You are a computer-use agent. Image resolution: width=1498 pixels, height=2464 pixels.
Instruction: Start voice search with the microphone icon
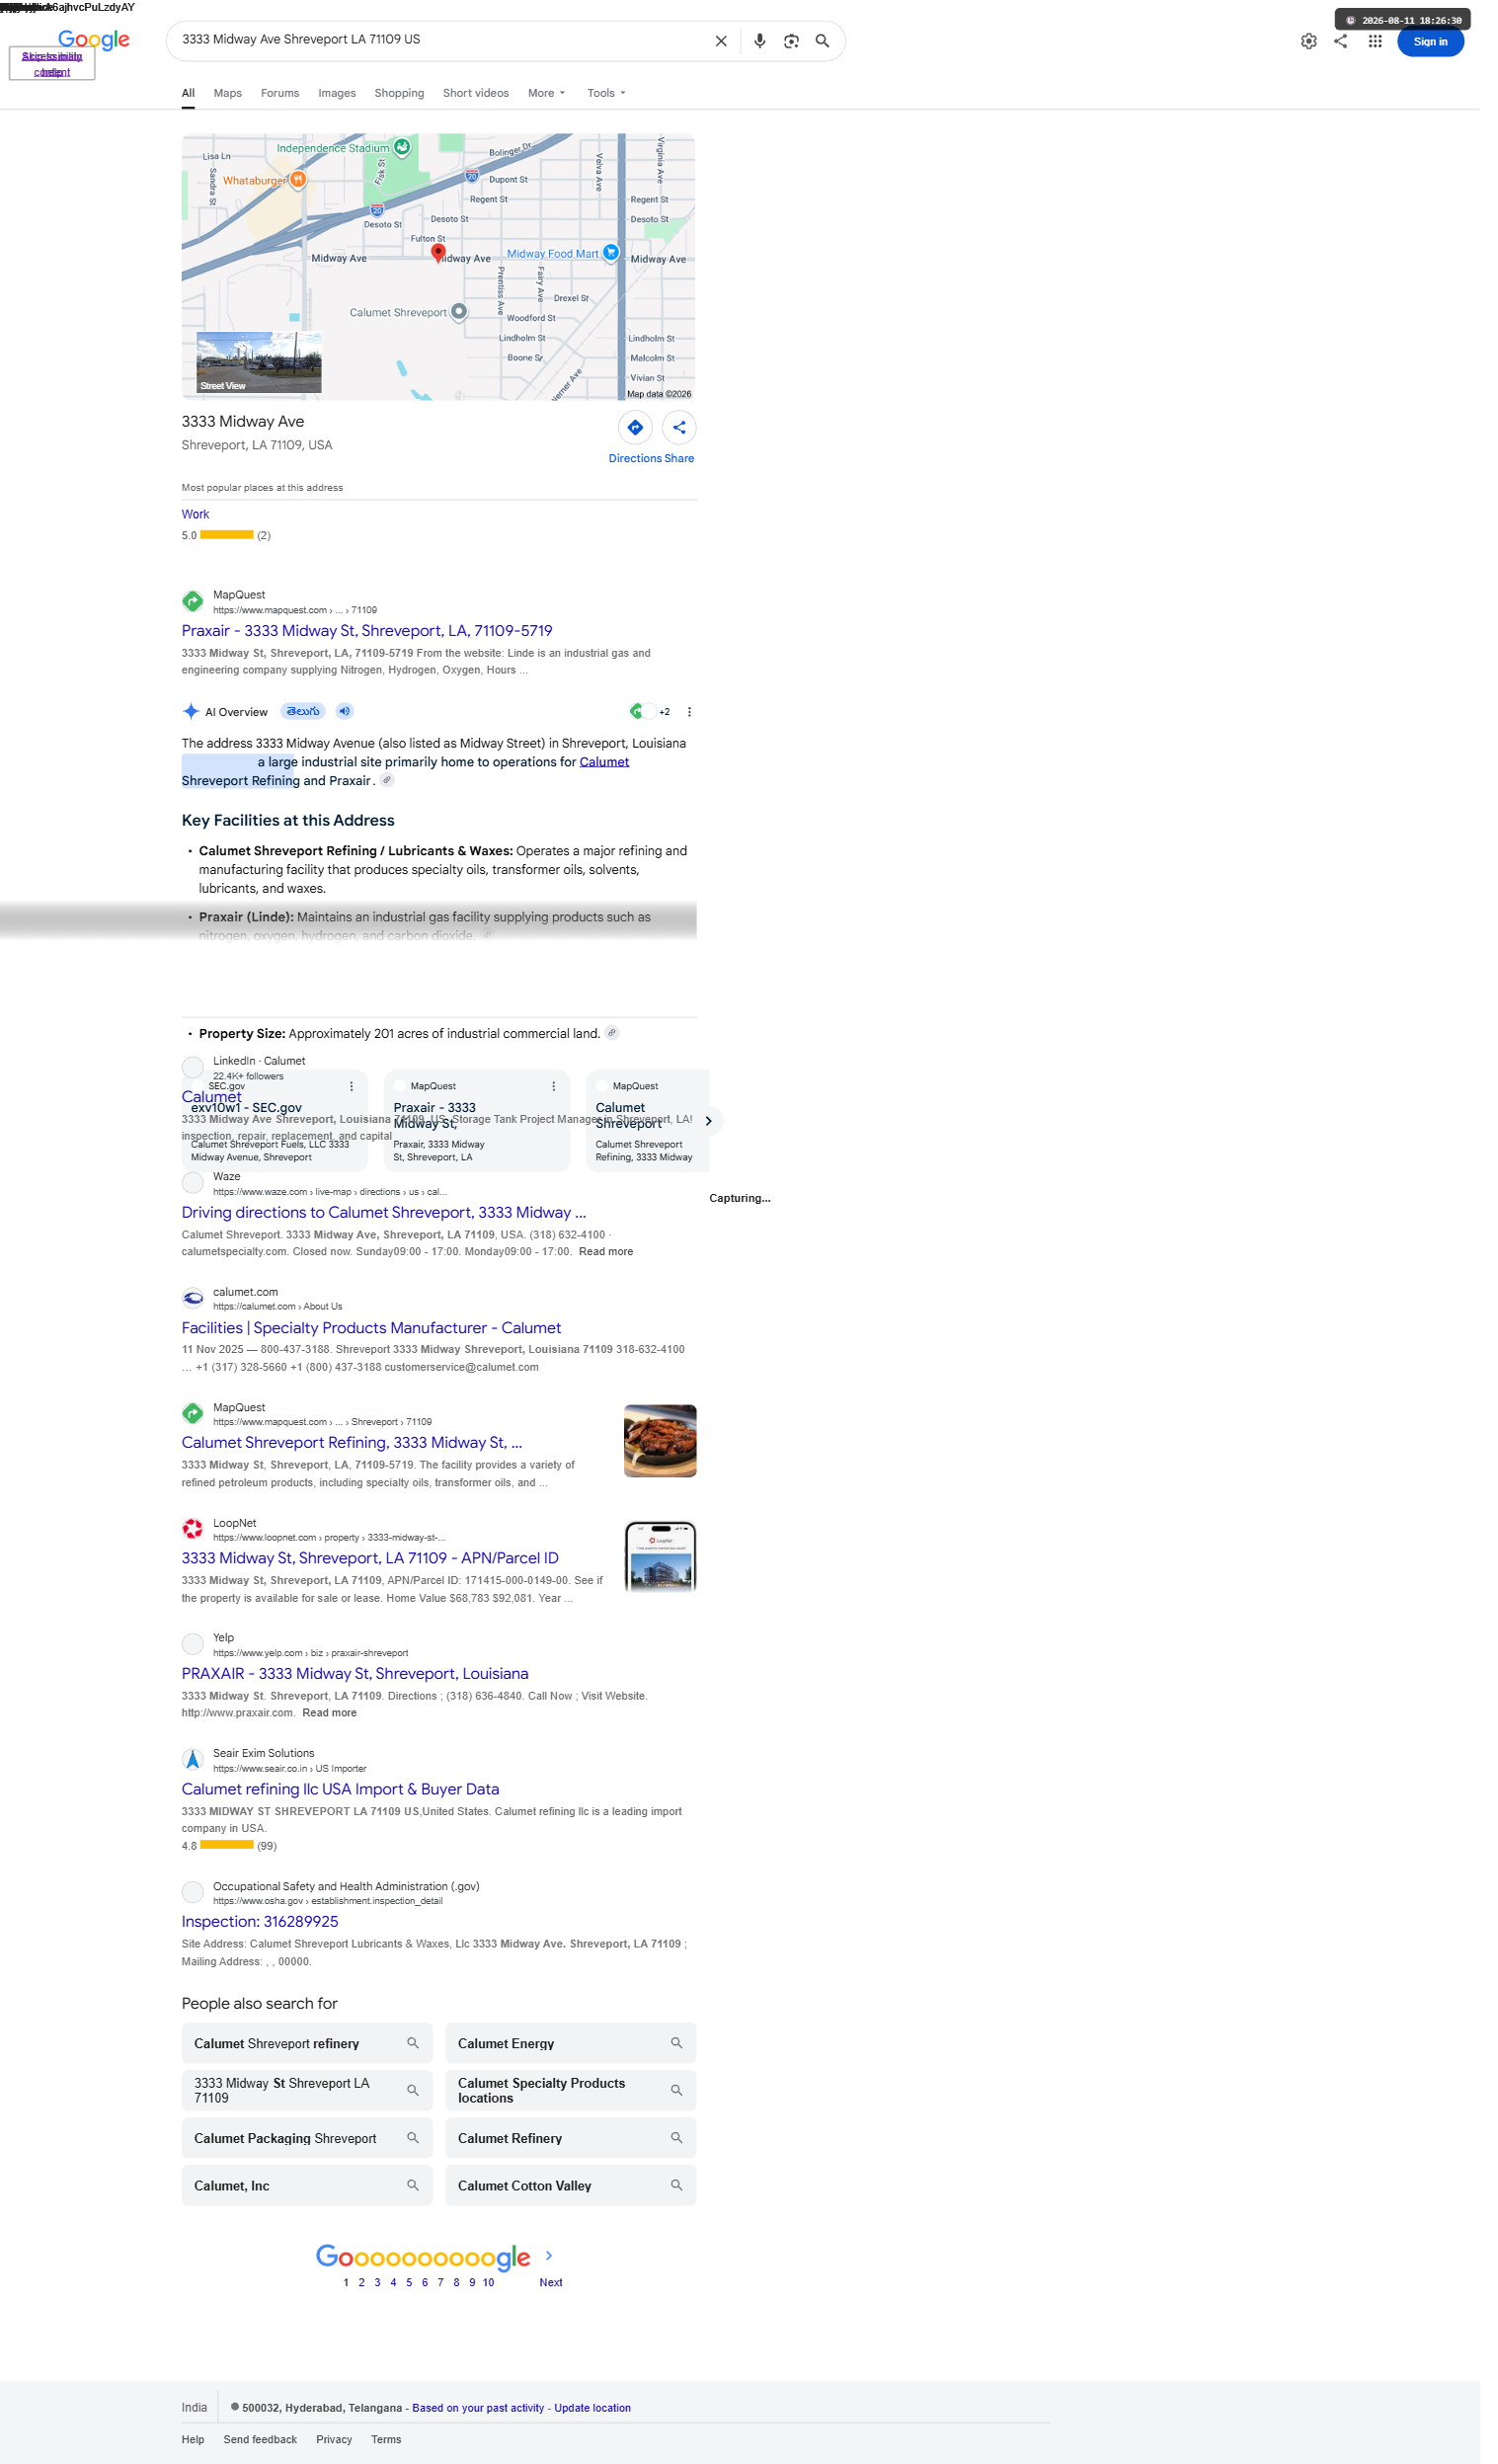pos(760,41)
